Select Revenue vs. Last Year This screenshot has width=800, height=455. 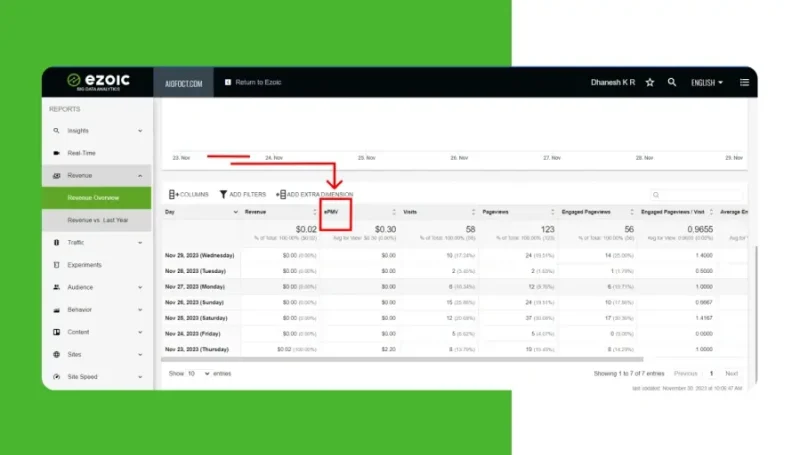point(96,220)
